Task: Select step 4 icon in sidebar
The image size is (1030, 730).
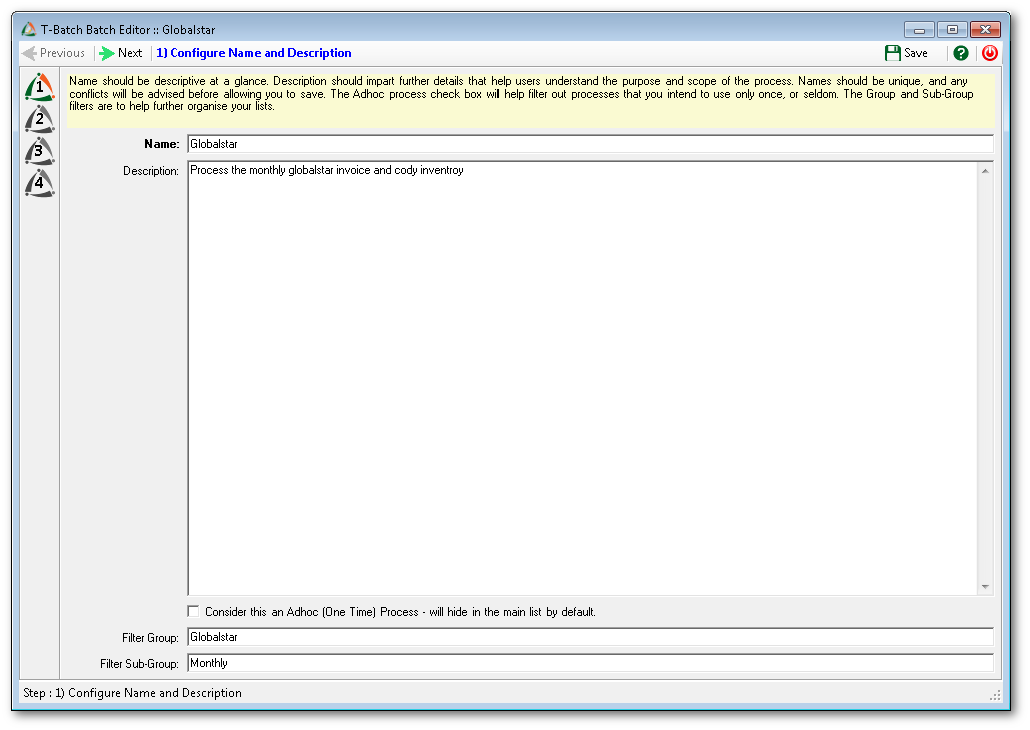Action: coord(39,183)
